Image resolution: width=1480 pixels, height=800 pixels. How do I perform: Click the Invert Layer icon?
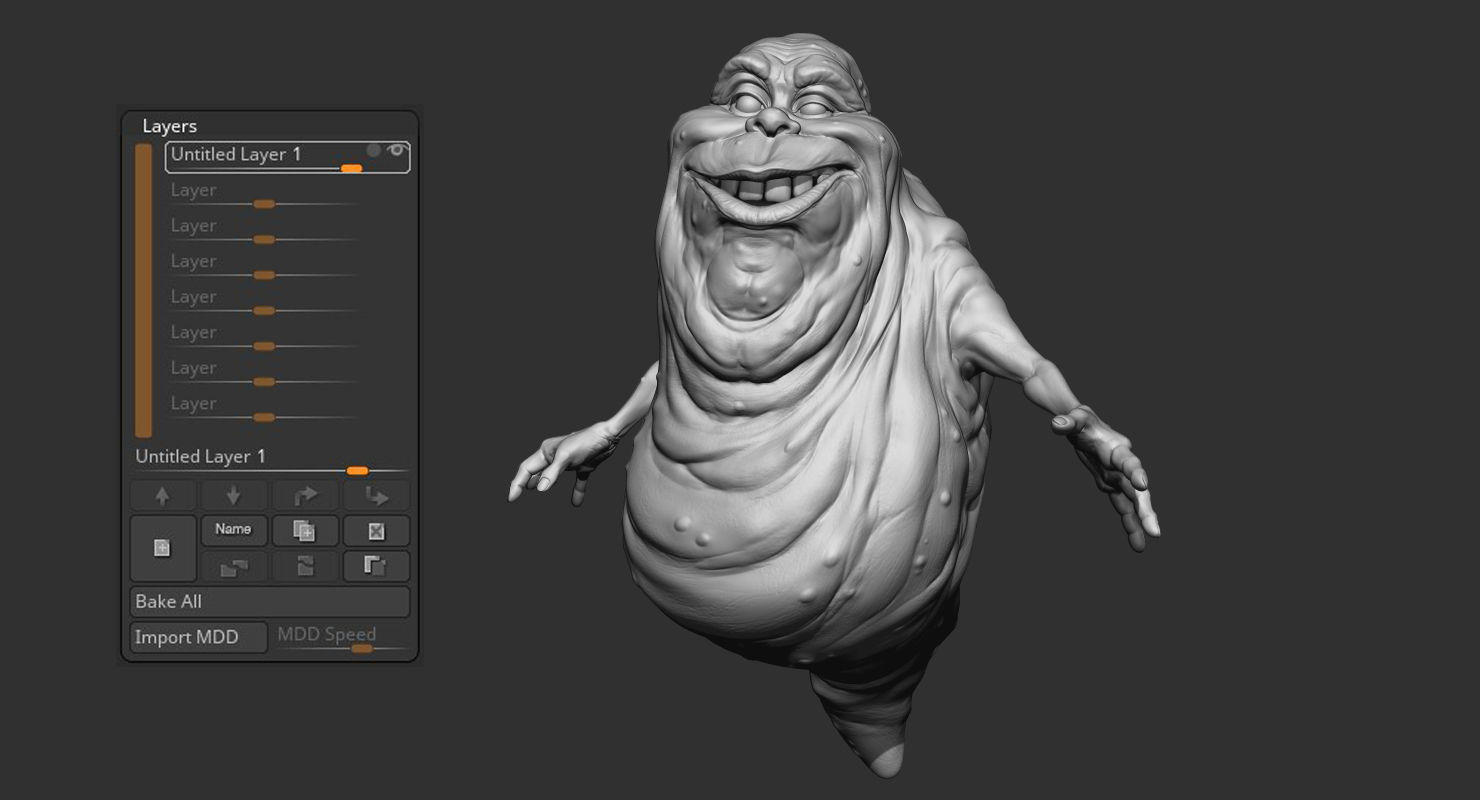(305, 566)
